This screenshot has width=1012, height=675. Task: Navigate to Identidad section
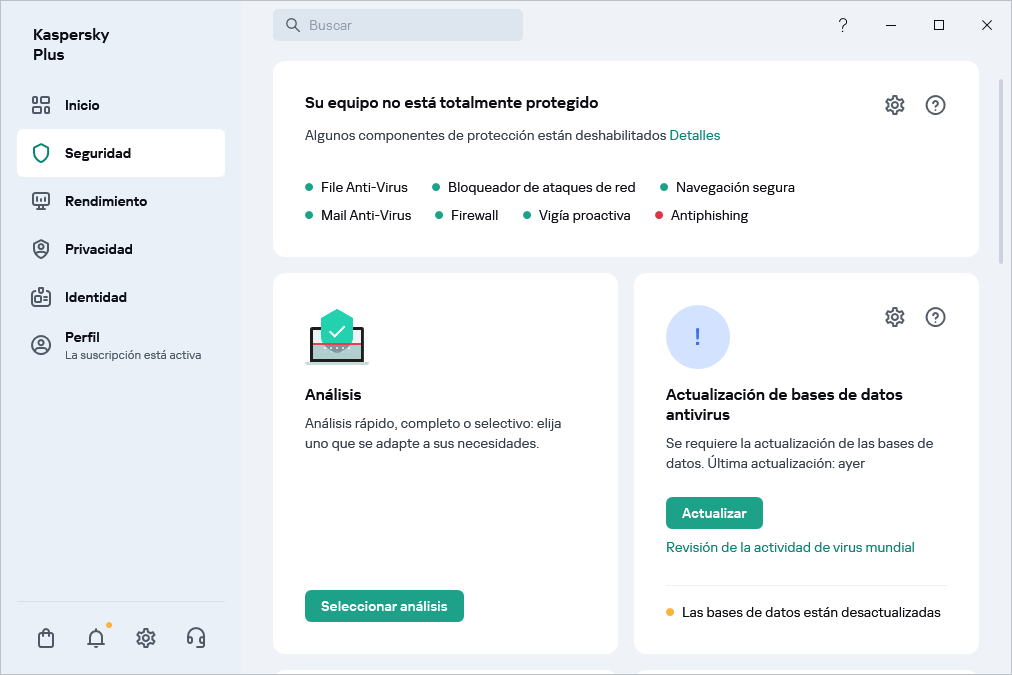(x=95, y=297)
